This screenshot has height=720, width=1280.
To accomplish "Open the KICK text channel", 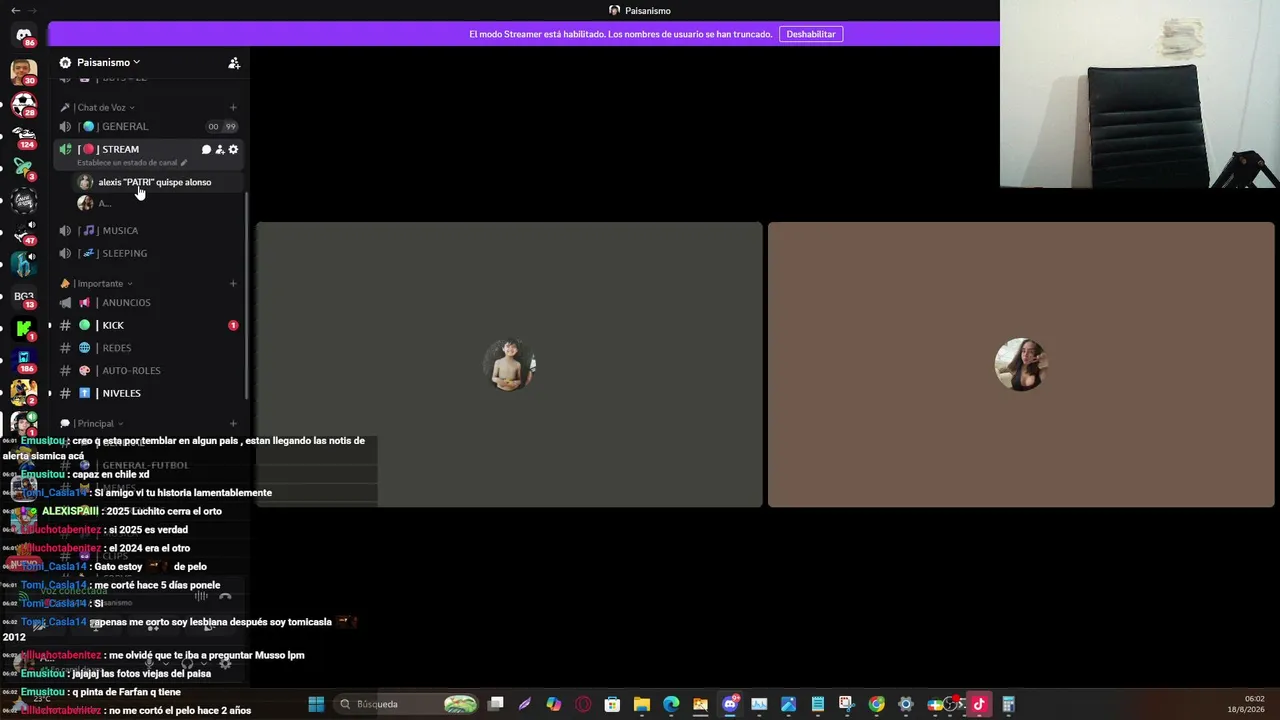I will (147, 326).
